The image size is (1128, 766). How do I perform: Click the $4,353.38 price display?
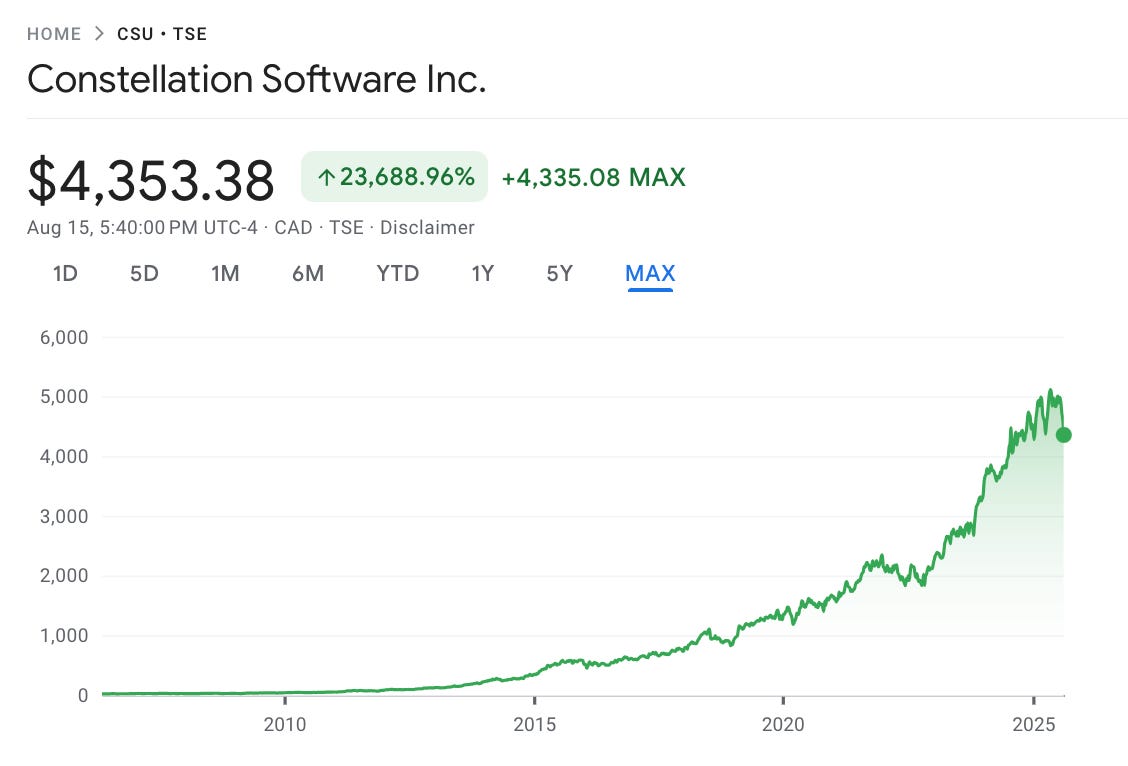point(151,181)
